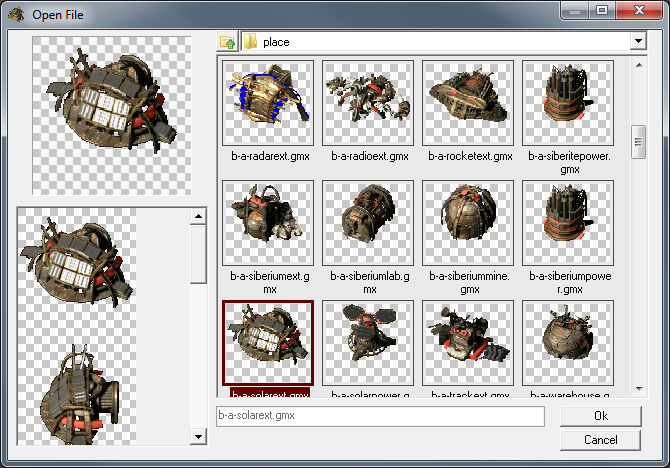Click the b-a-radarext.gmx file name

pos(270,156)
